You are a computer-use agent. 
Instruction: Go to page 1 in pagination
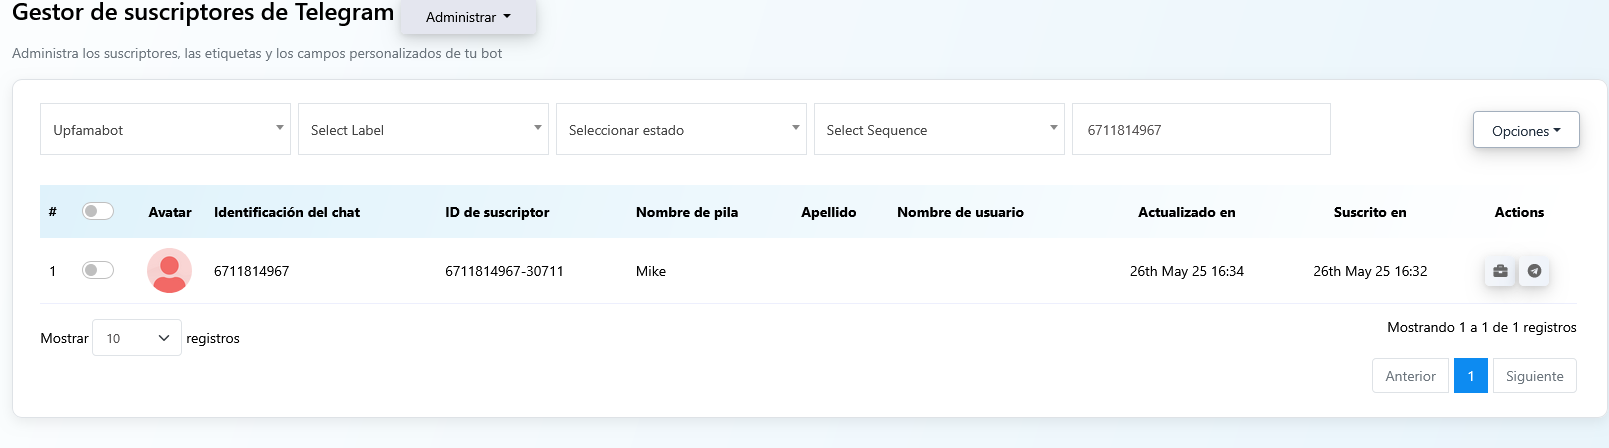(x=1470, y=376)
